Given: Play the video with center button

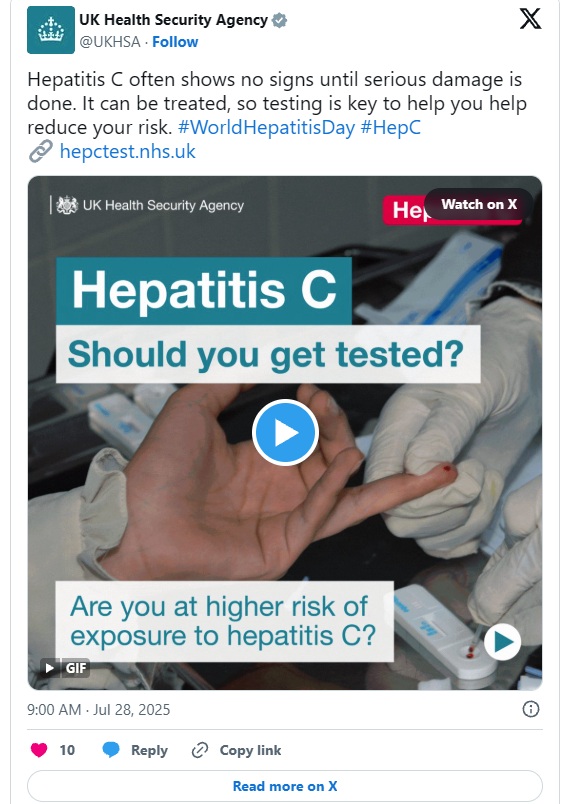Looking at the screenshot, I should [x=286, y=432].
